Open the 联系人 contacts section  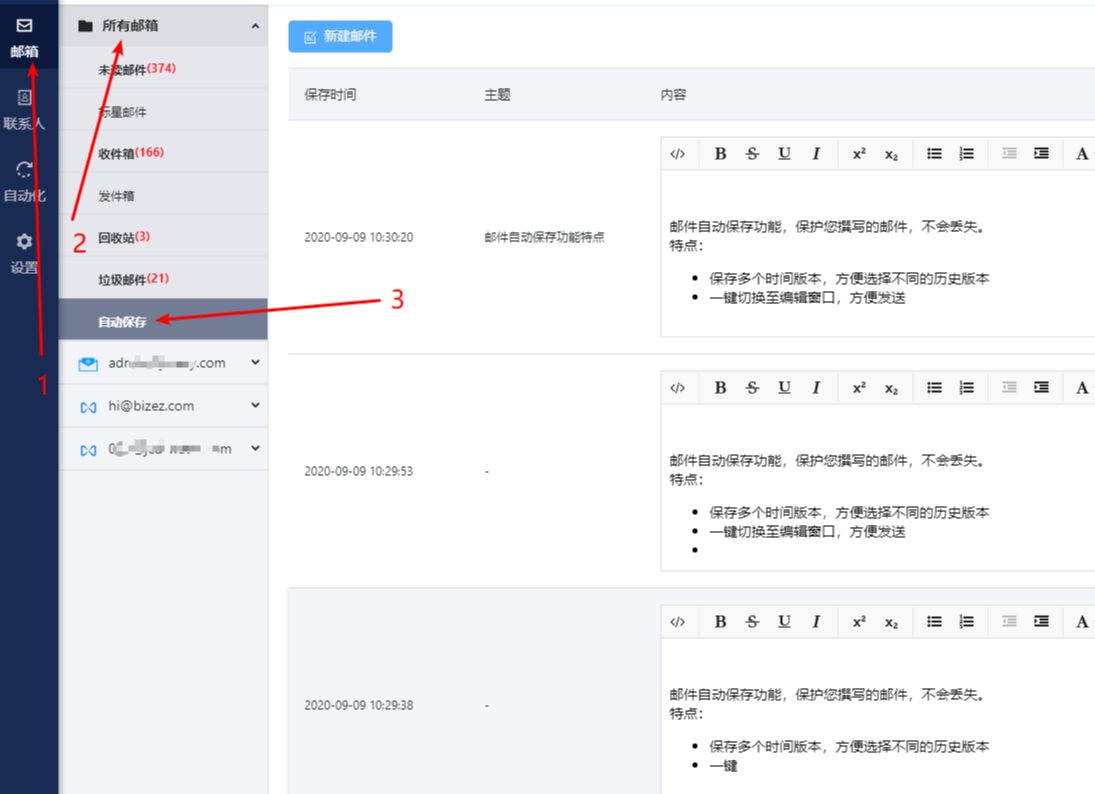click(x=25, y=110)
